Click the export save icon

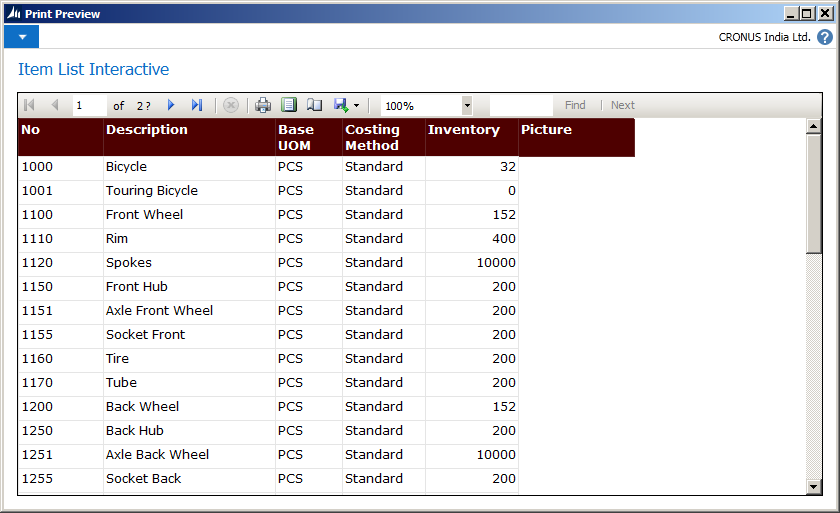[x=341, y=105]
